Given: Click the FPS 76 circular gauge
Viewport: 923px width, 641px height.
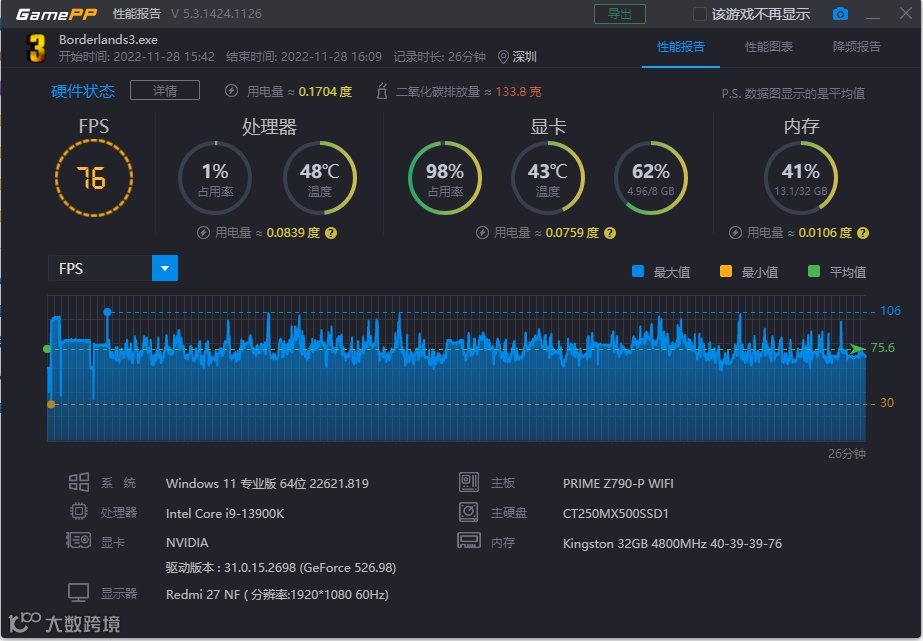Looking at the screenshot, I should (94, 178).
